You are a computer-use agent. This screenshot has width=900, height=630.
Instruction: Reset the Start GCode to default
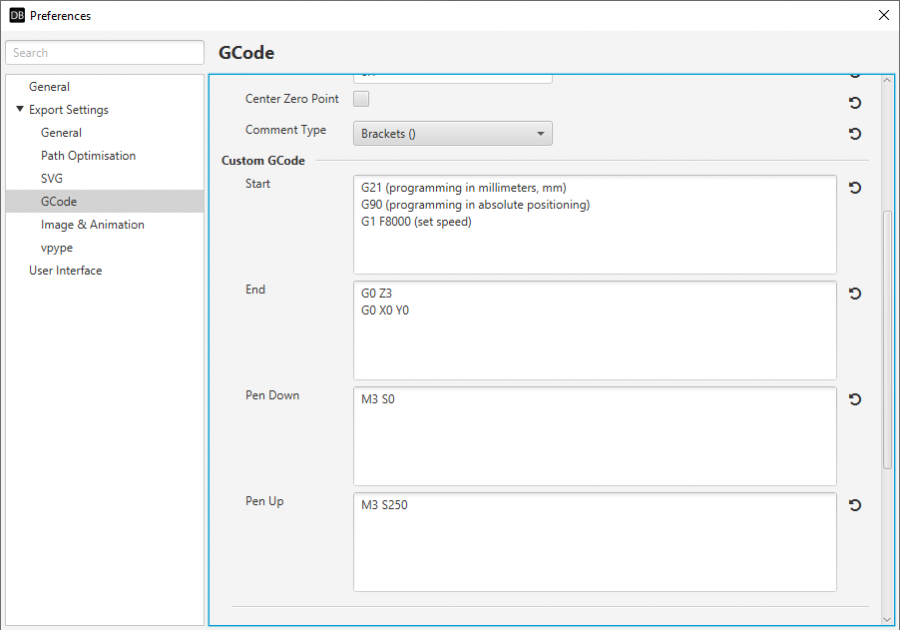(x=855, y=188)
